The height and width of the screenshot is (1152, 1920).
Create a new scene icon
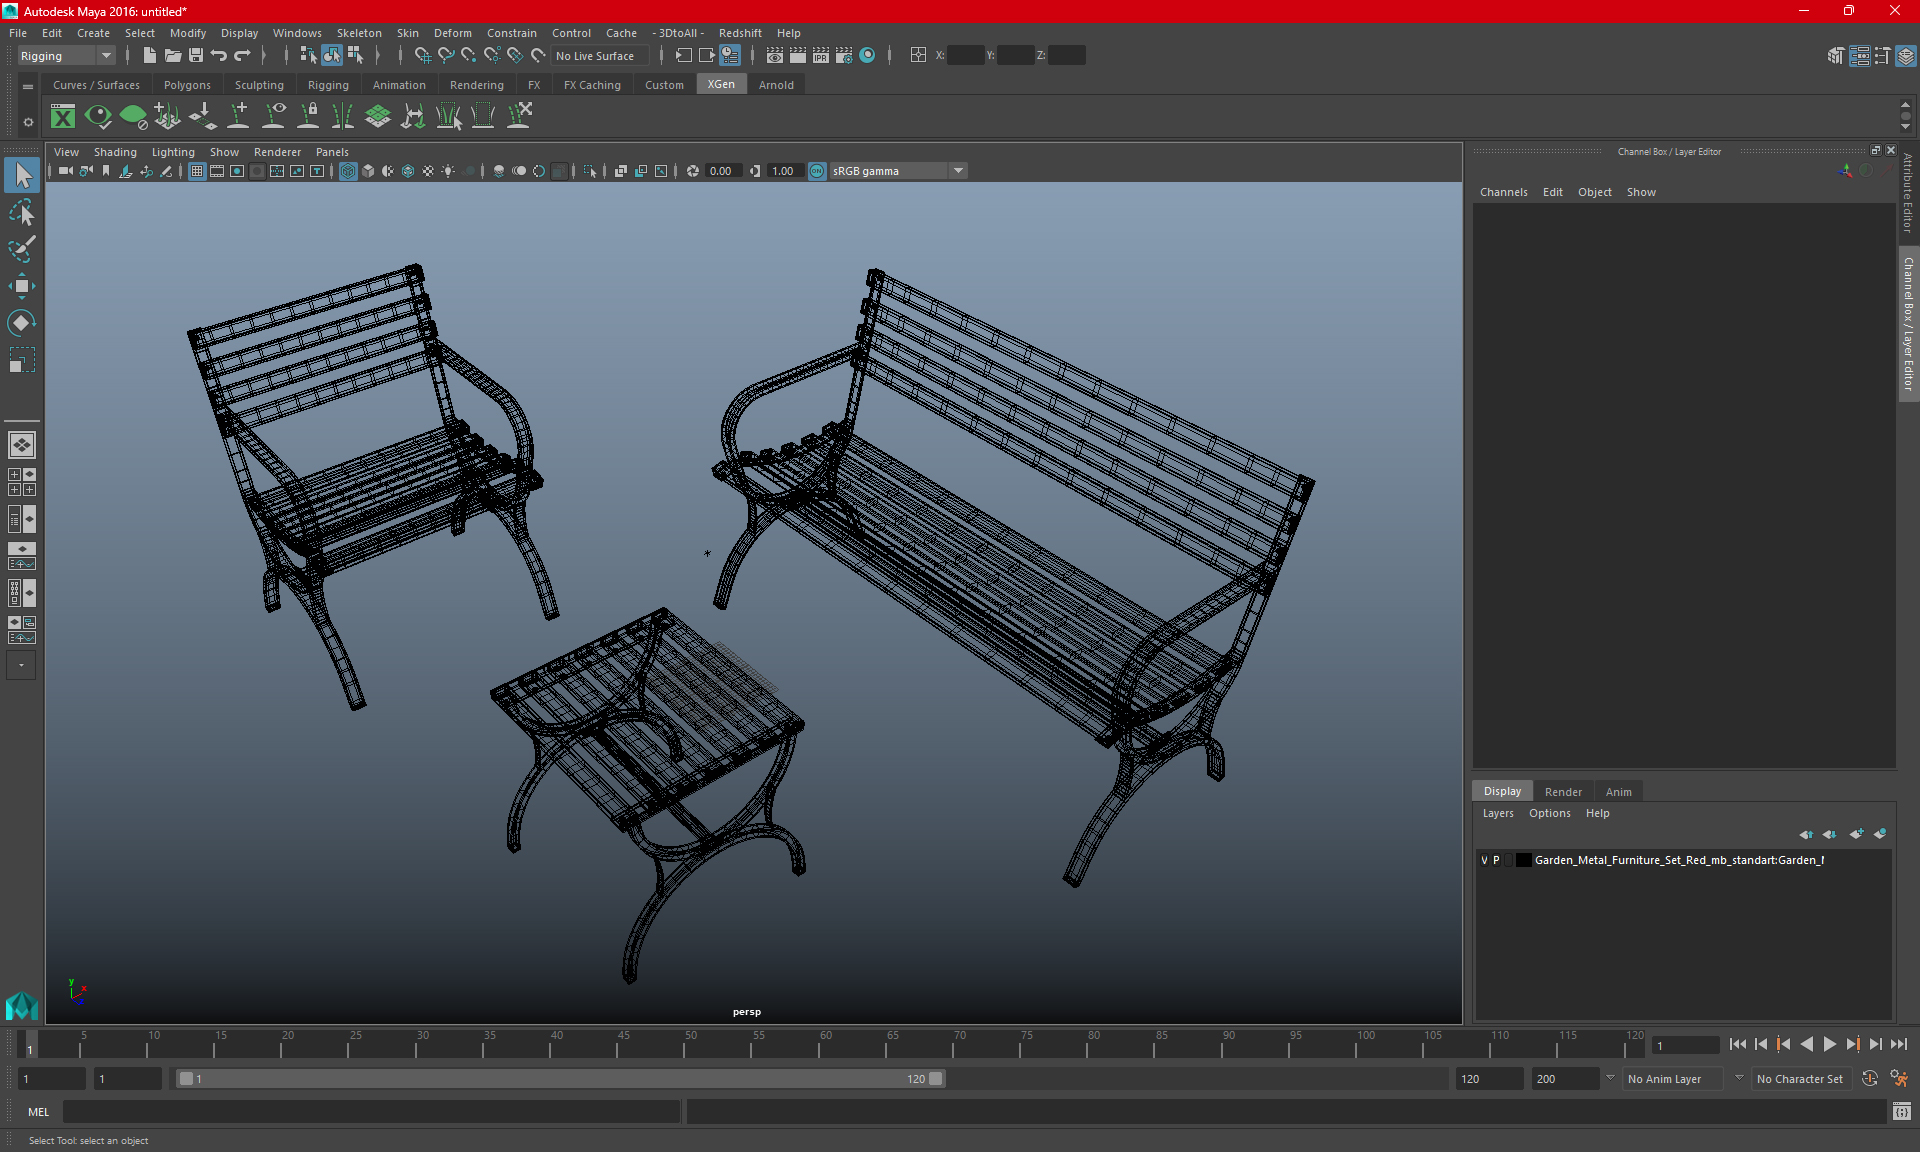point(149,56)
